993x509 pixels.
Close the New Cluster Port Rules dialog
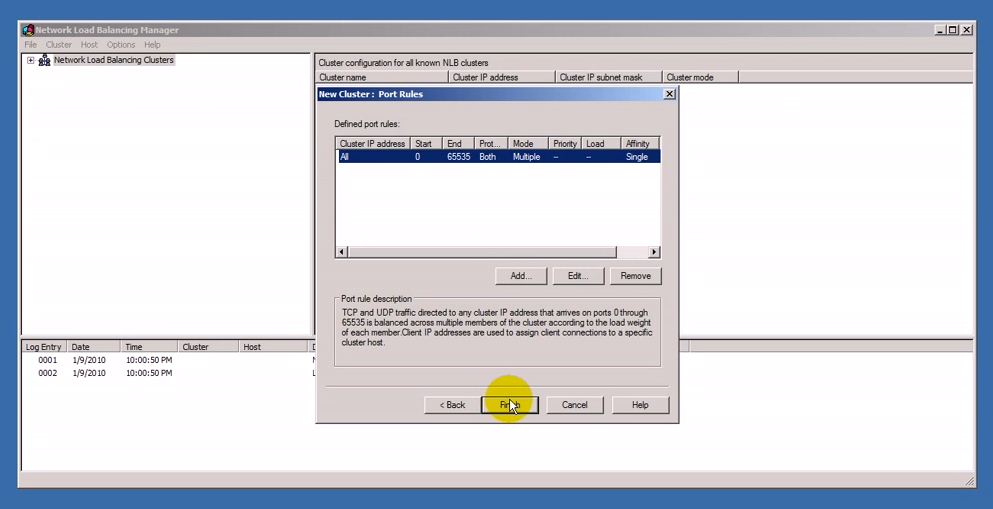click(669, 94)
